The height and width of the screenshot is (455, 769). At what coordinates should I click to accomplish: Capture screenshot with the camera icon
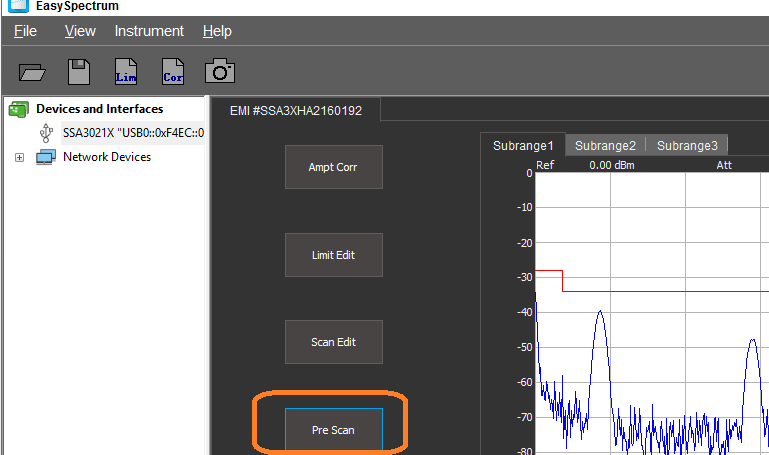coord(220,71)
